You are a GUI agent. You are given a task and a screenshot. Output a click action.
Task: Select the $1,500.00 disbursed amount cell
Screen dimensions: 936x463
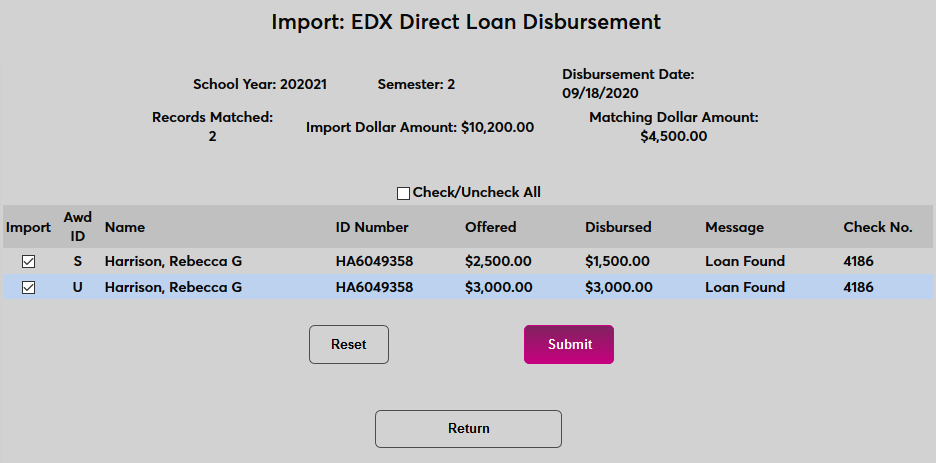618,262
